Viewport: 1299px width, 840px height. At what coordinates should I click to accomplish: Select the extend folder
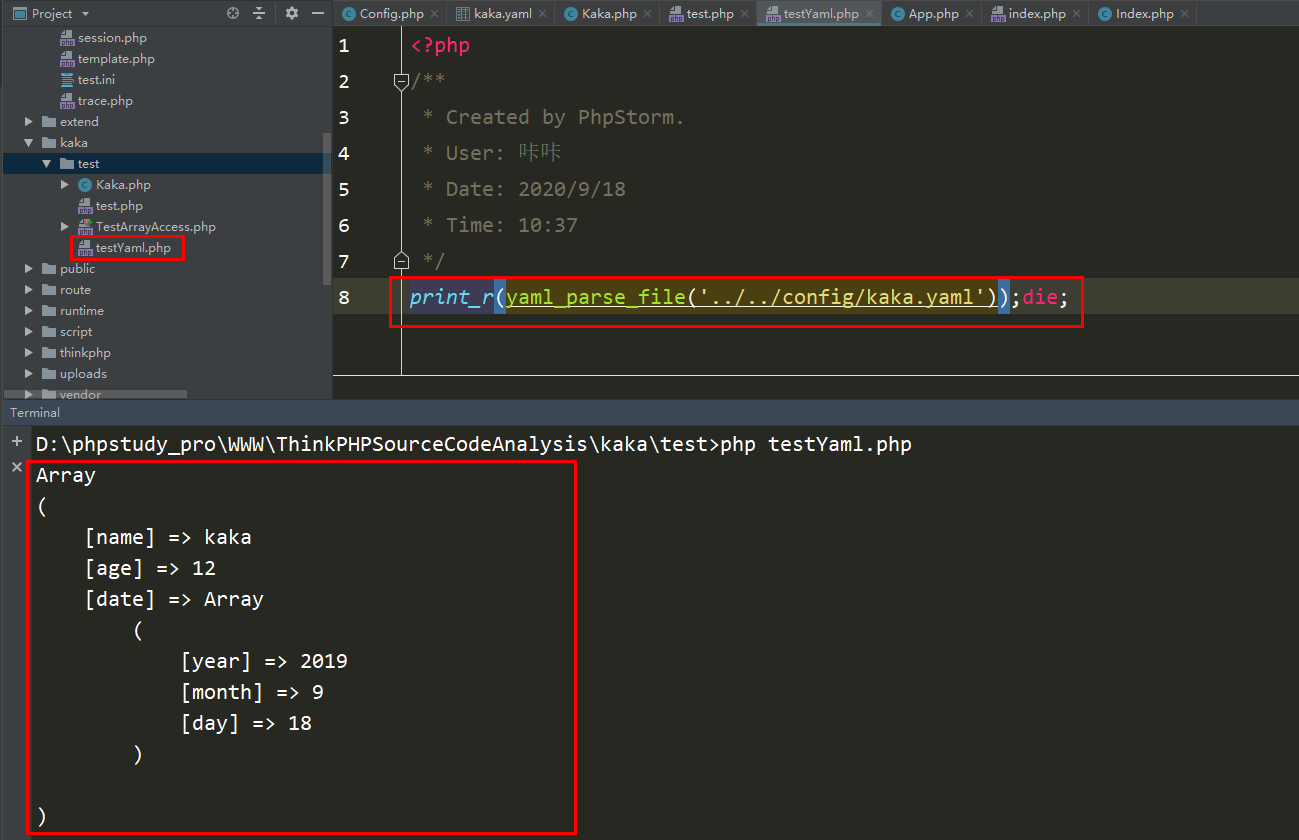(x=79, y=122)
